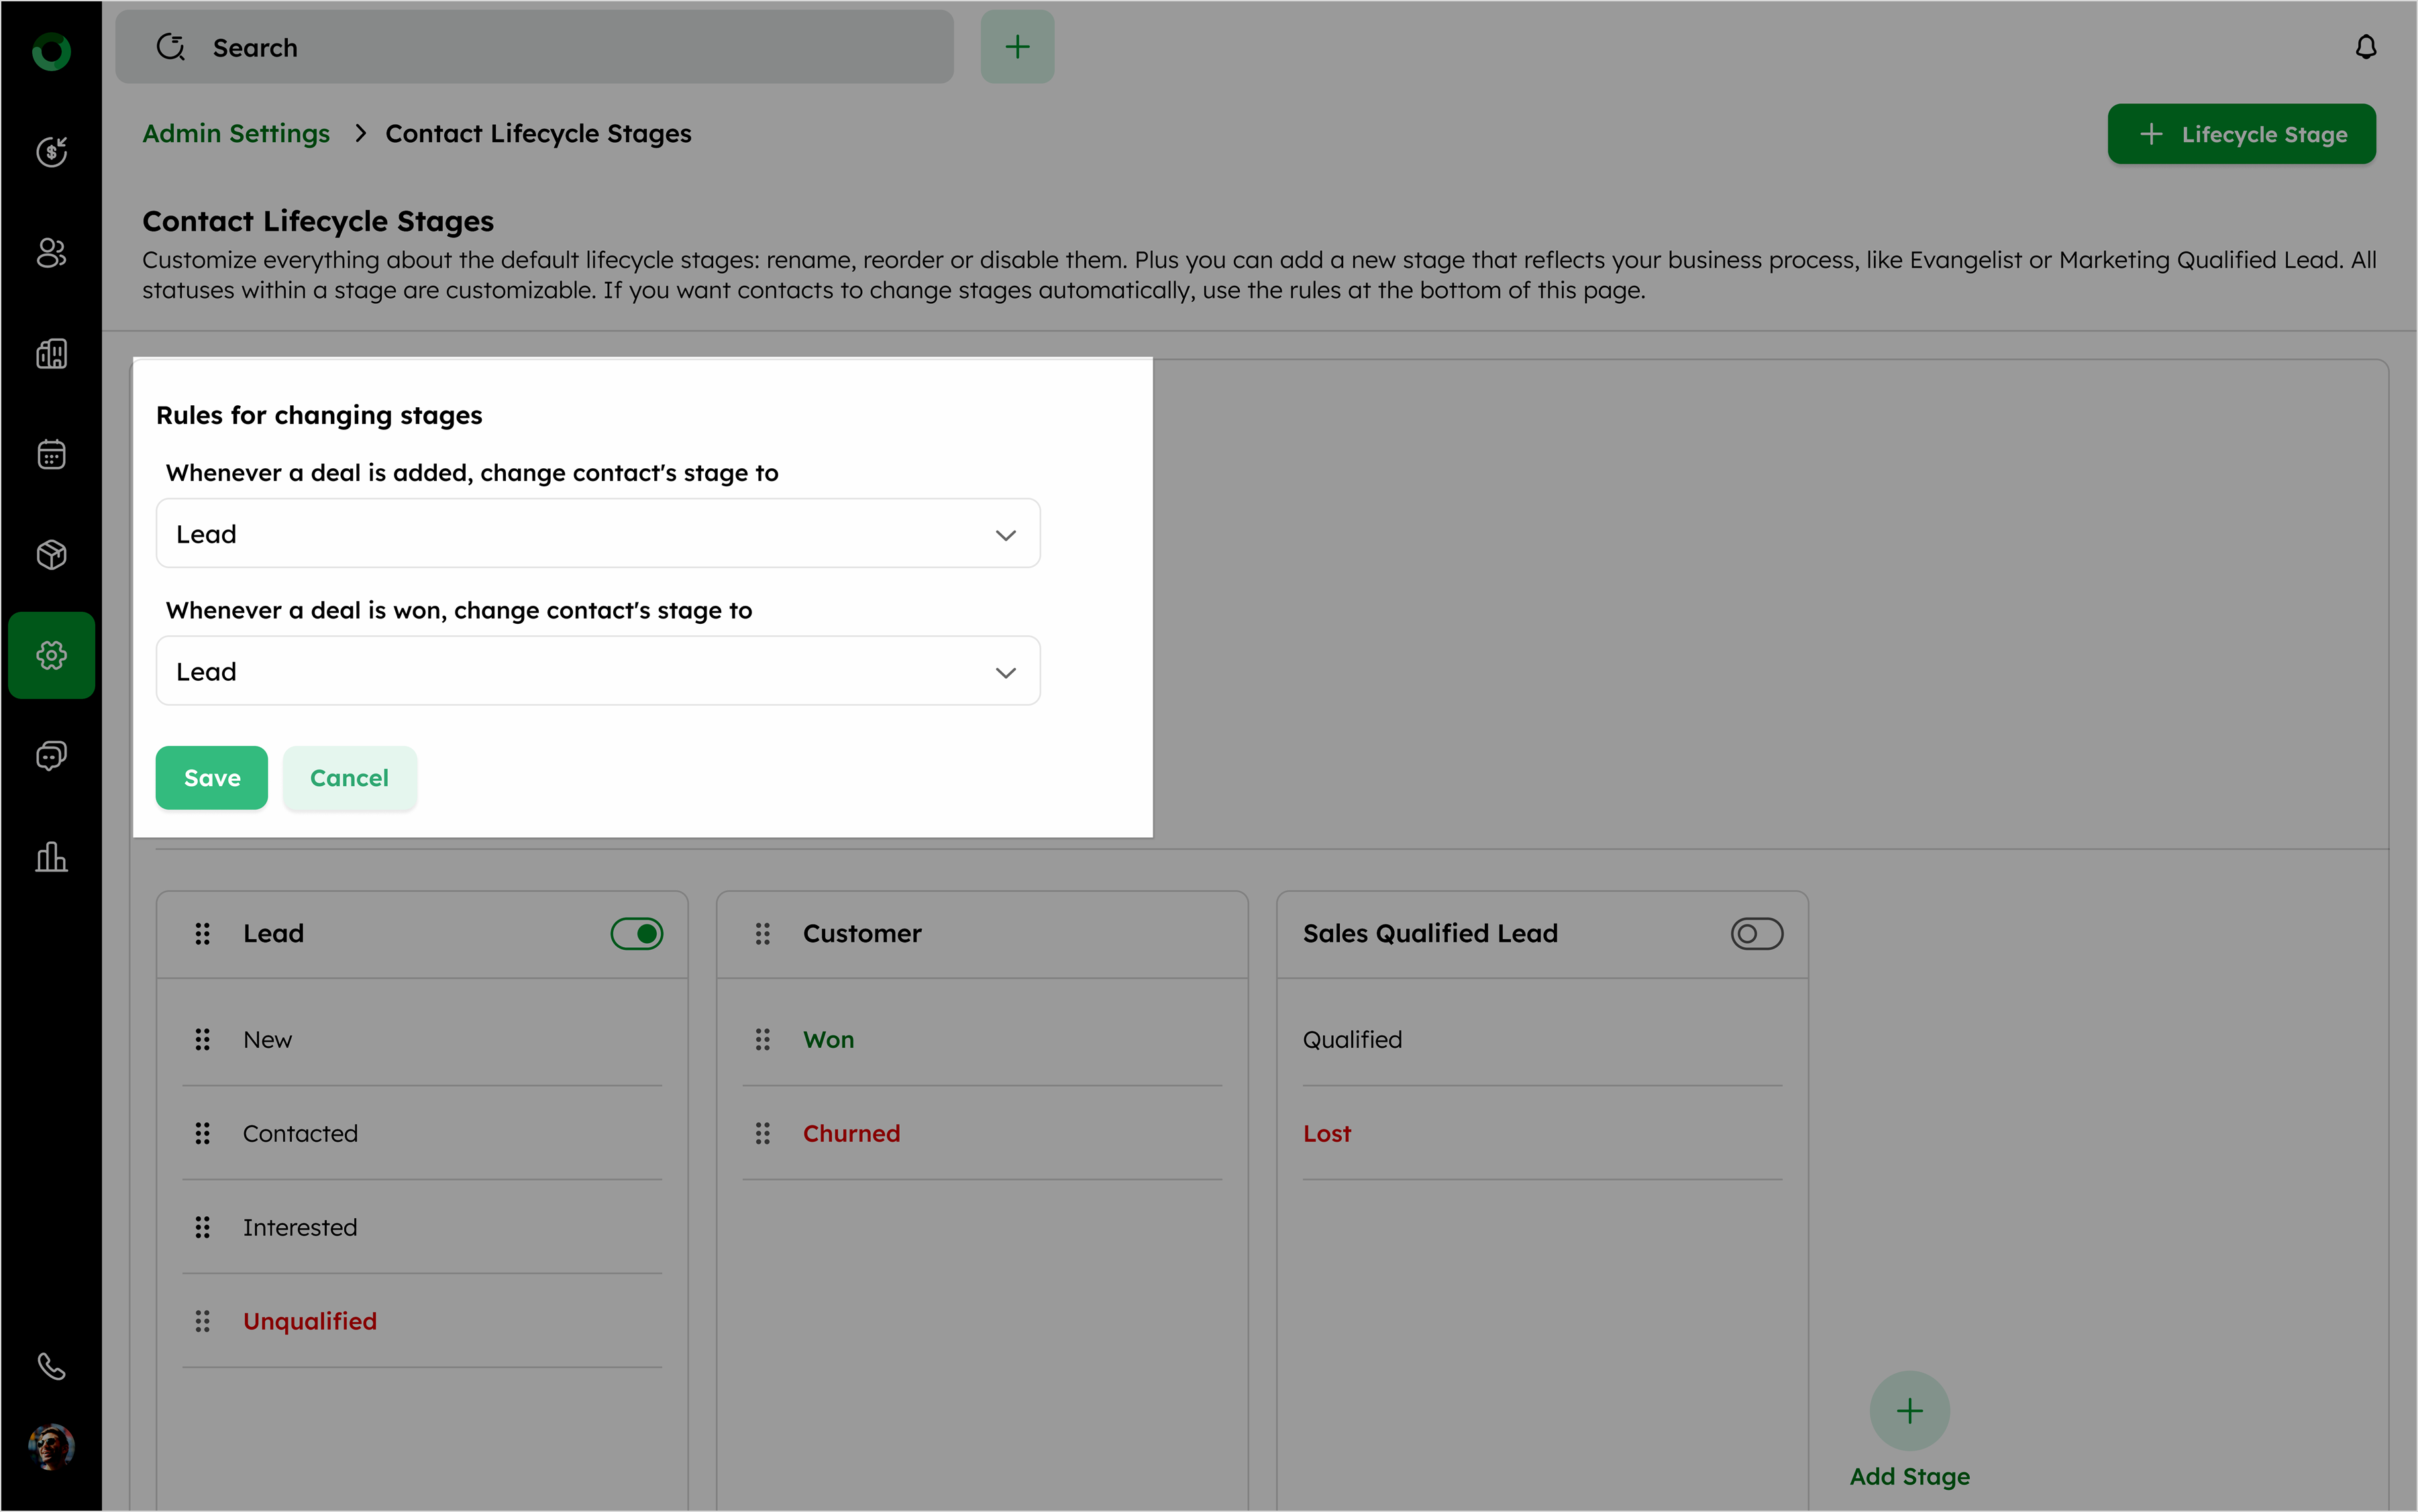Viewport: 2418px width, 1512px height.
Task: Save the stage change rules
Action: coord(212,778)
